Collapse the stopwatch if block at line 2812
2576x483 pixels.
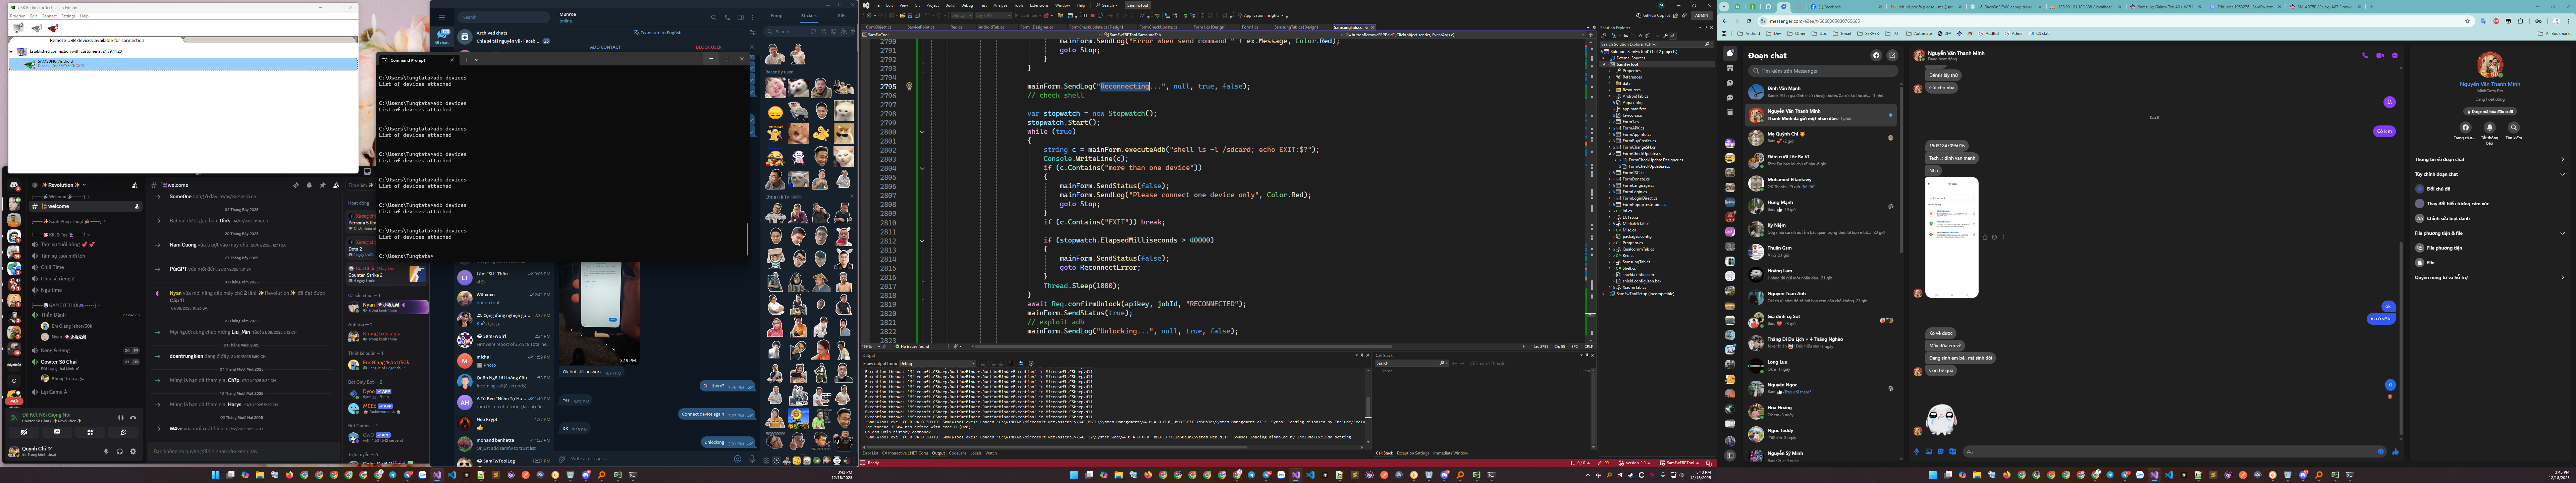pos(922,241)
